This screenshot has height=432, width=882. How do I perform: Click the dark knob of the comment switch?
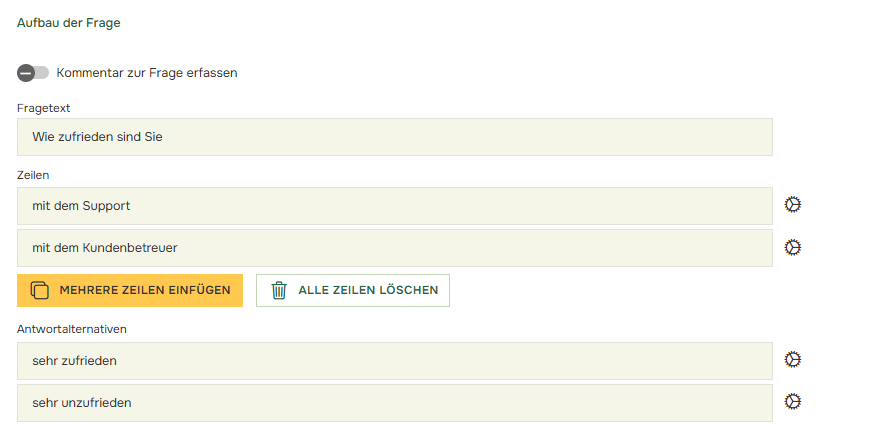(26, 73)
